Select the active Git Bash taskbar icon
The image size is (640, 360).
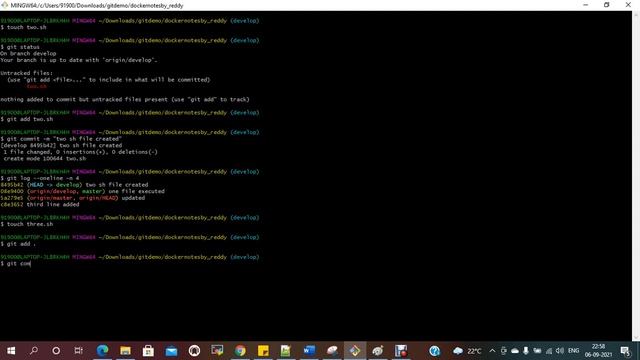(355, 351)
